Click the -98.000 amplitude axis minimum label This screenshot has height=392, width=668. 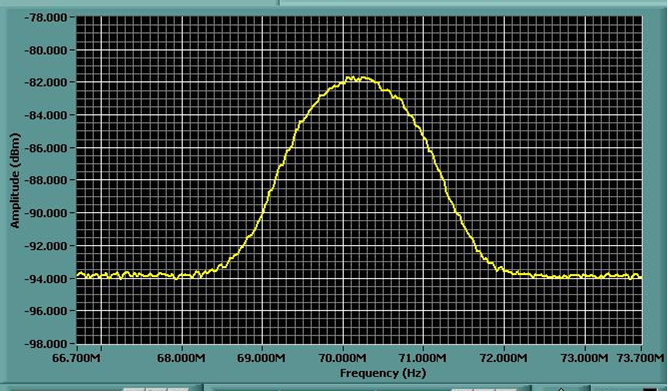46,343
